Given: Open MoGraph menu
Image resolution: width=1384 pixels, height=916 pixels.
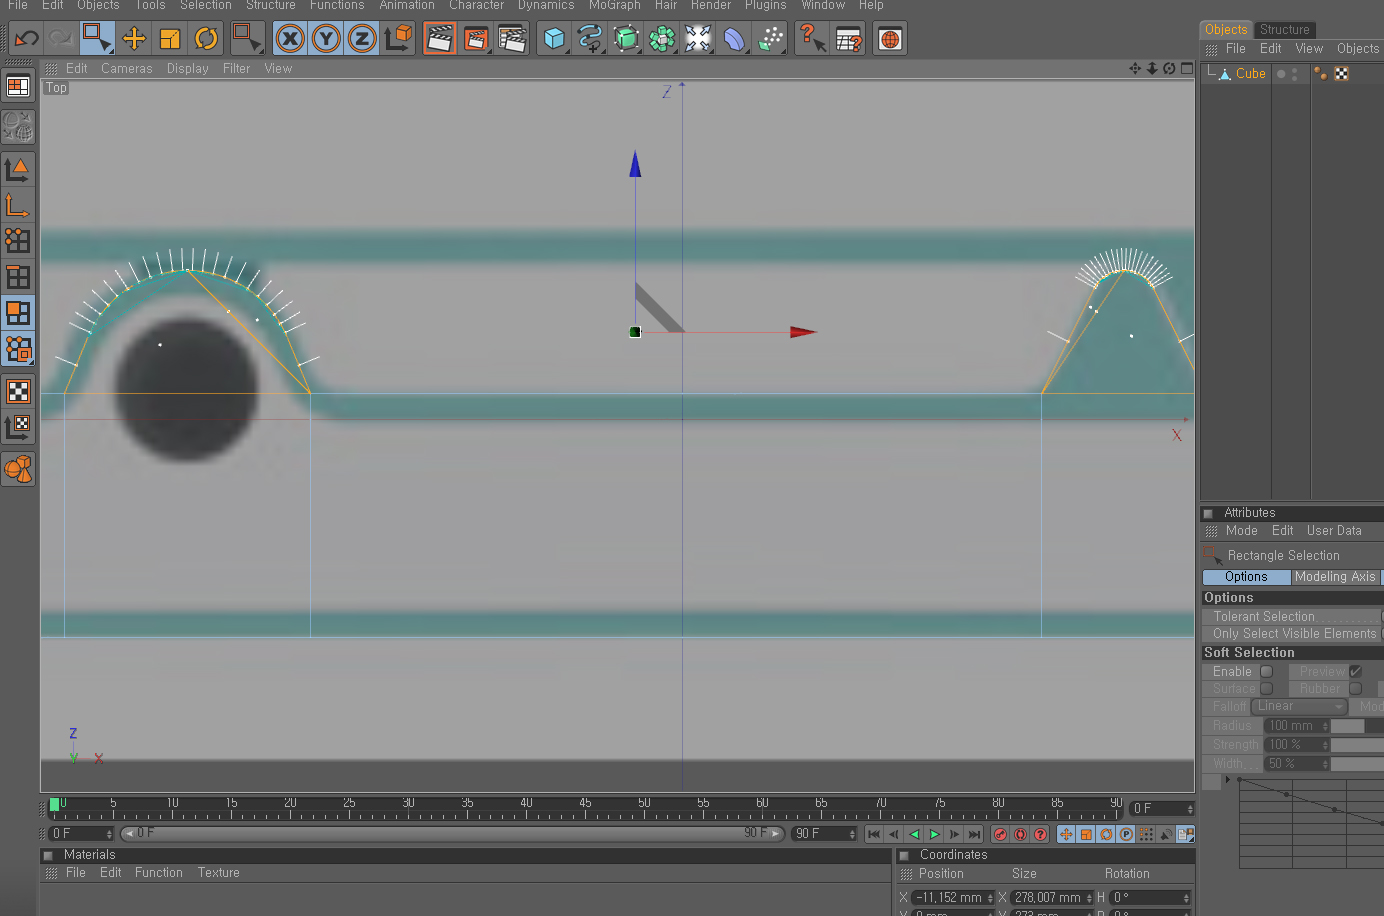Looking at the screenshot, I should (x=615, y=5).
